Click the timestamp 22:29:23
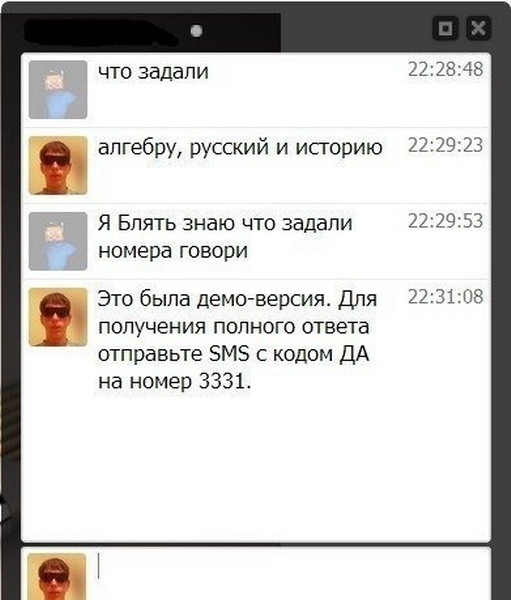The width and height of the screenshot is (511, 600). (445, 145)
